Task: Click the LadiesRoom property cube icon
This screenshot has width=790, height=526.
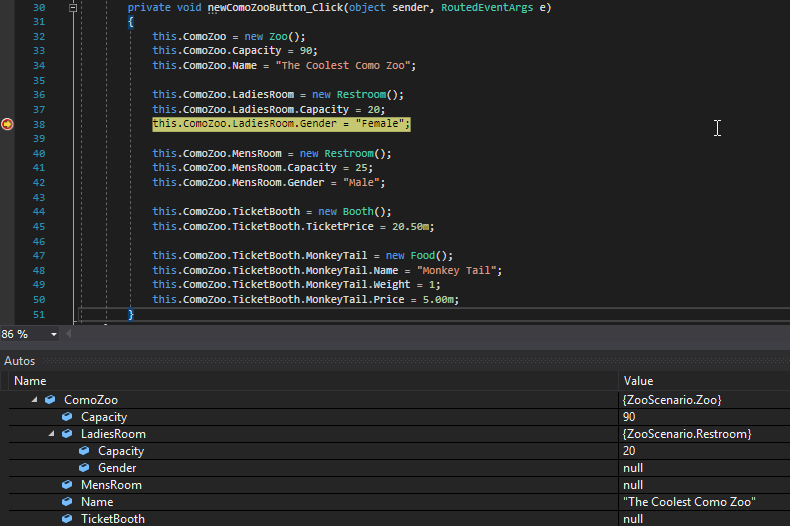Action: tap(67, 434)
